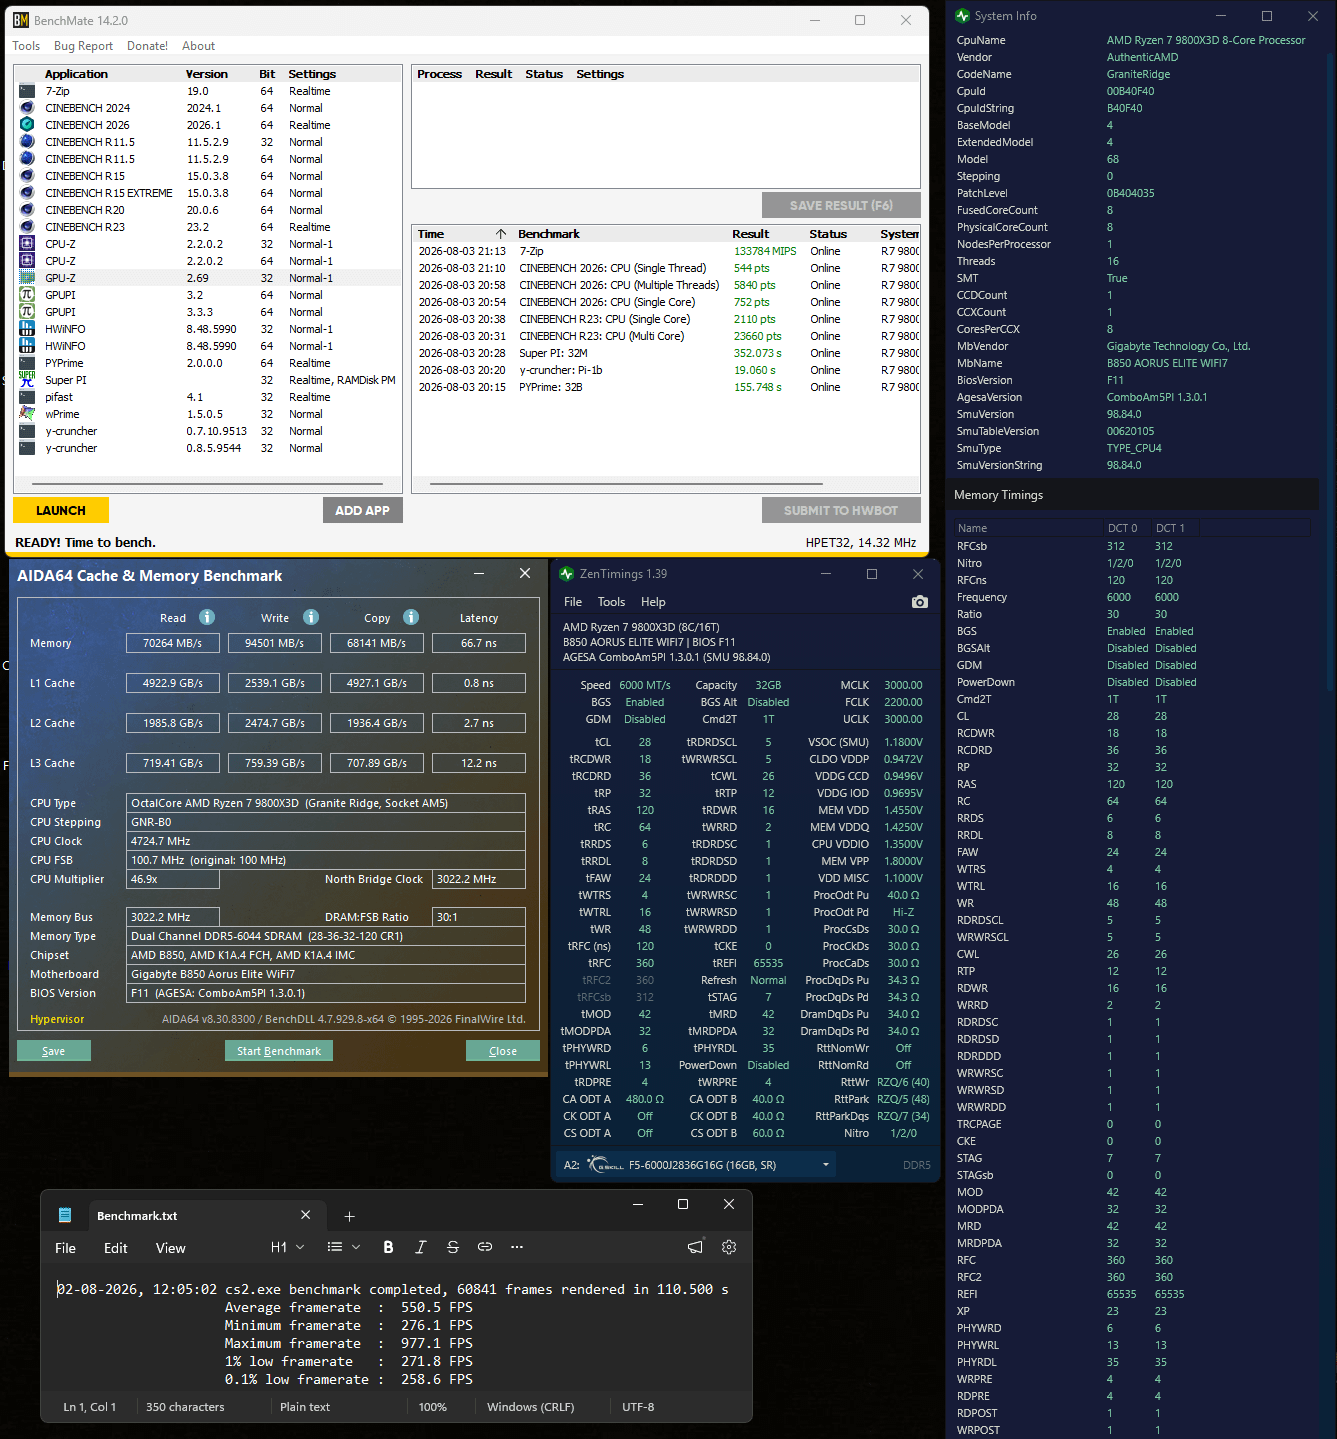
Task: Select the PYPrime: 32B result row
Action: pos(666,387)
